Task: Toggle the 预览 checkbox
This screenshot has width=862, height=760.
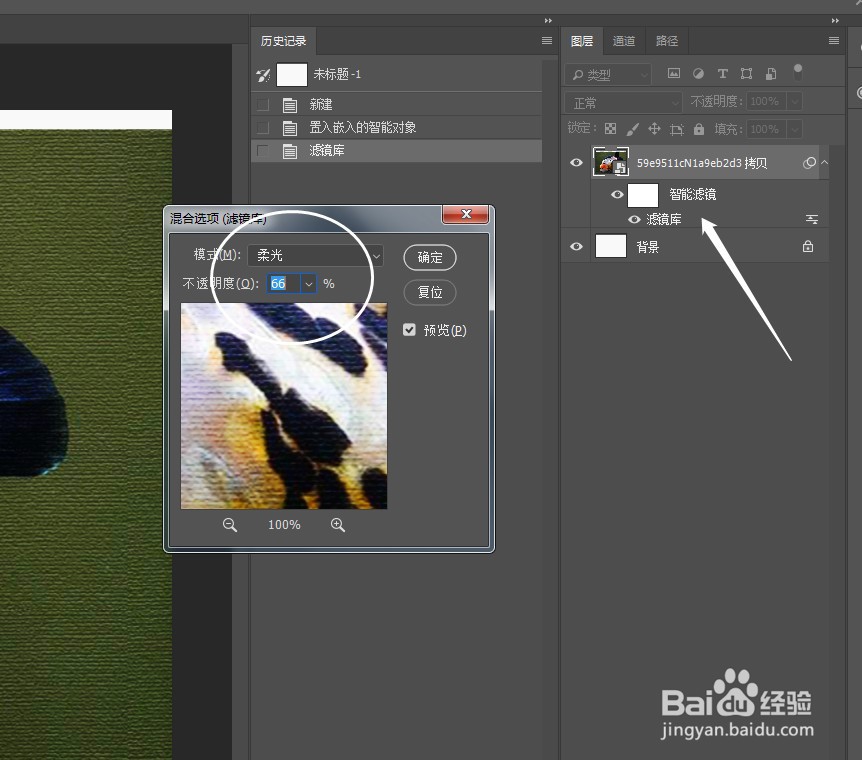Action: [x=409, y=329]
